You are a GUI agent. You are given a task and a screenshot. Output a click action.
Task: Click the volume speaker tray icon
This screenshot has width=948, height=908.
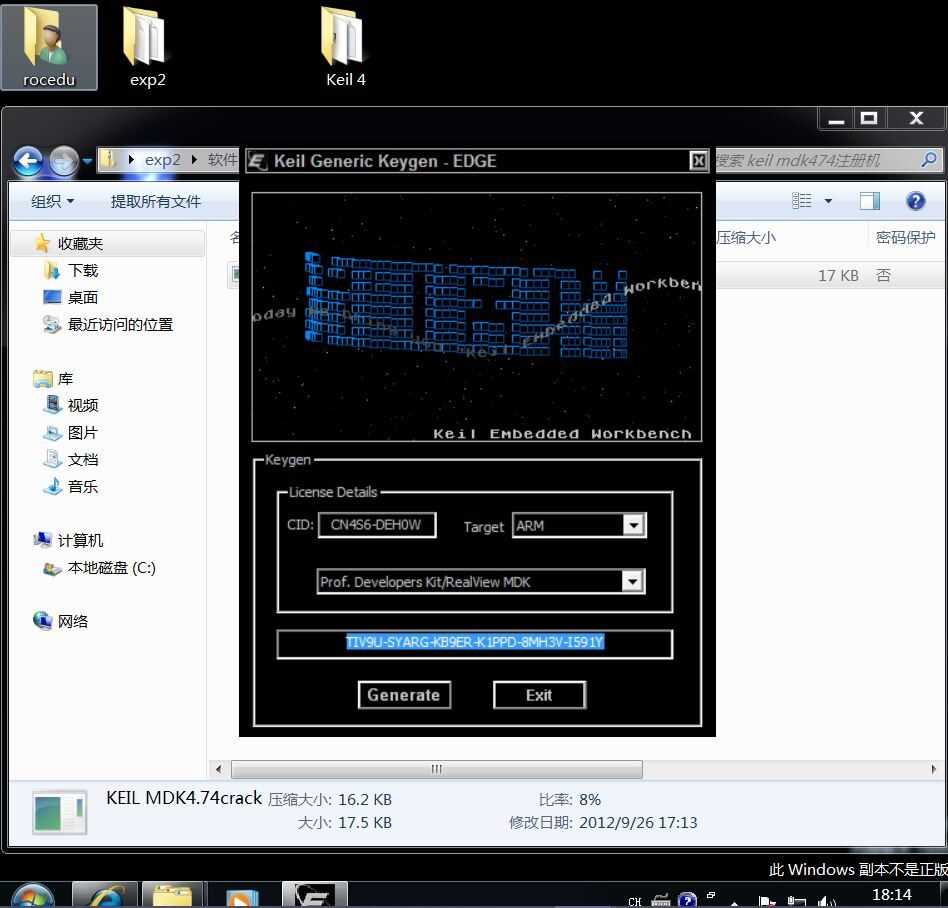click(826, 901)
